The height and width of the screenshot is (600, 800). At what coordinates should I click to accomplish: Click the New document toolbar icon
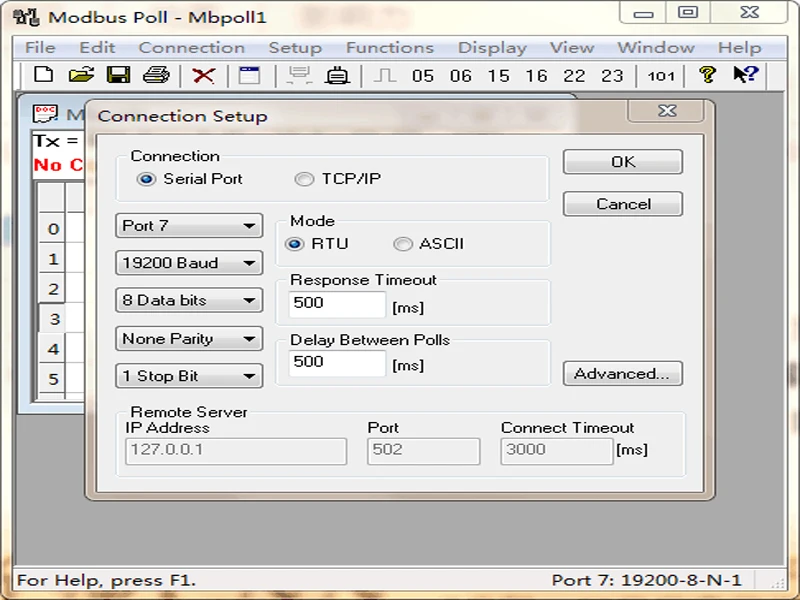[43, 75]
